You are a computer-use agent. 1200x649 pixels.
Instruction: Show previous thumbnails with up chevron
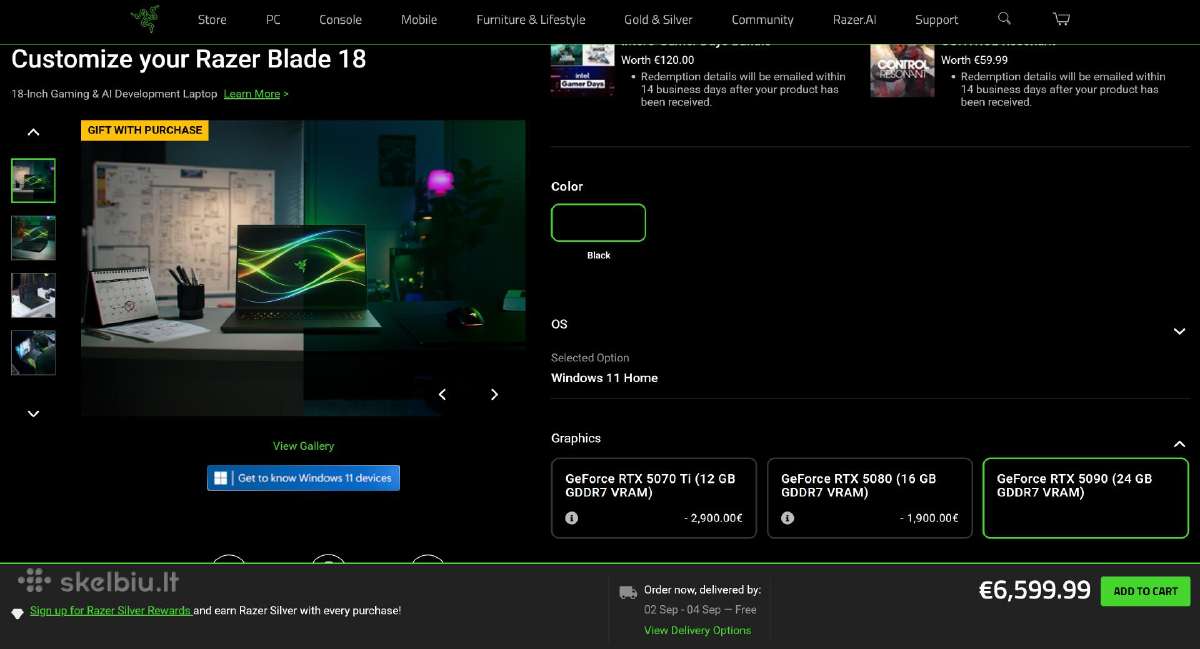[x=33, y=132]
